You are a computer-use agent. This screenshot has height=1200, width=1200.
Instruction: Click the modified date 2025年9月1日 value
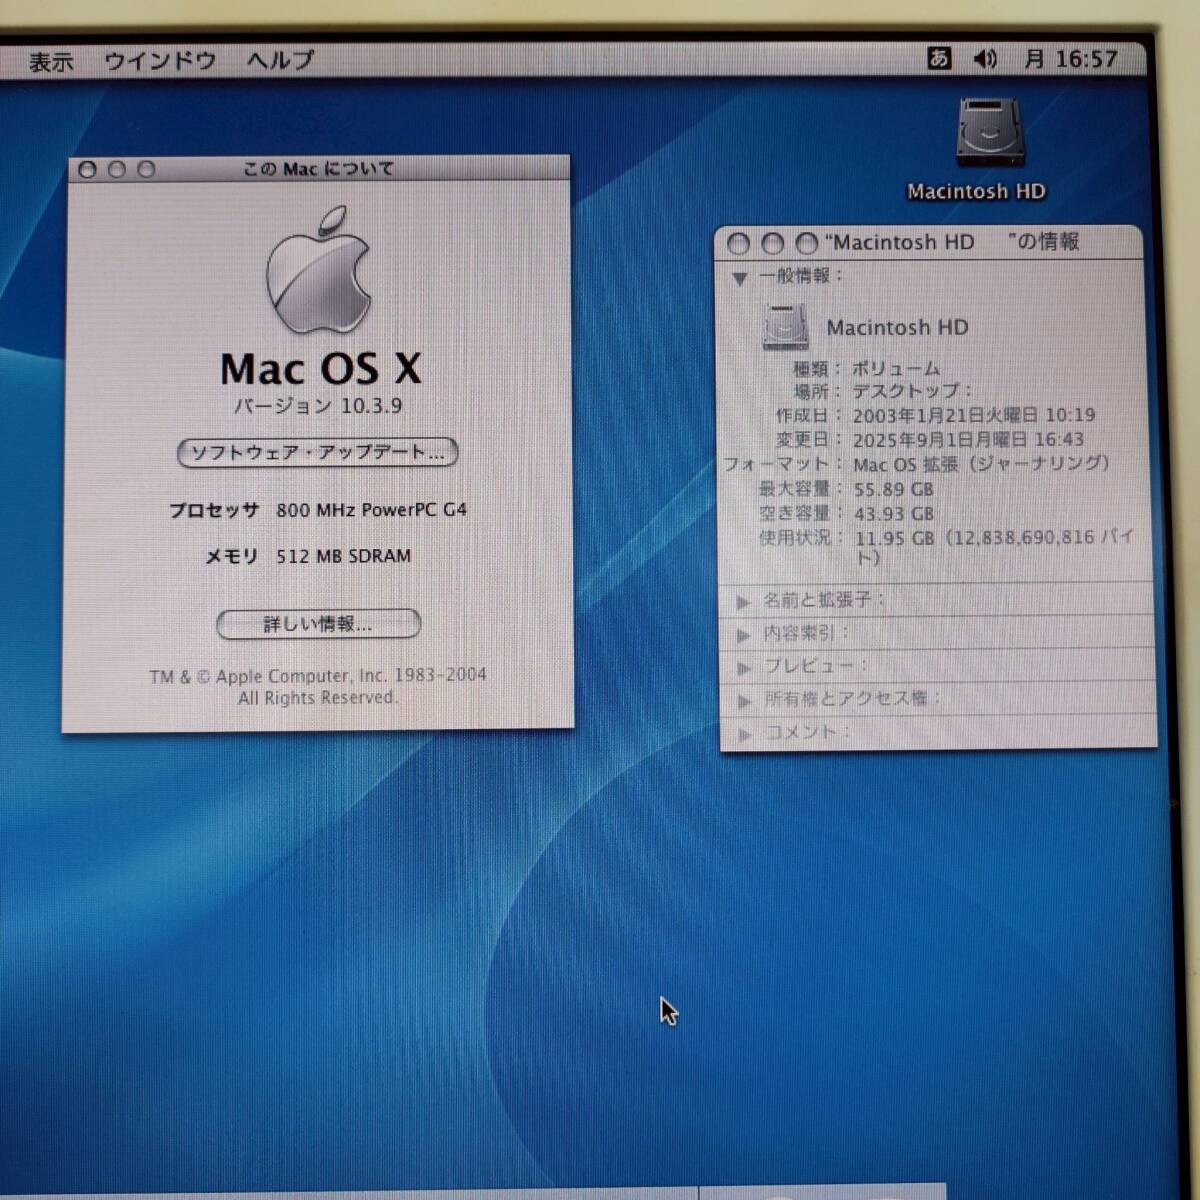pyautogui.click(x=968, y=439)
